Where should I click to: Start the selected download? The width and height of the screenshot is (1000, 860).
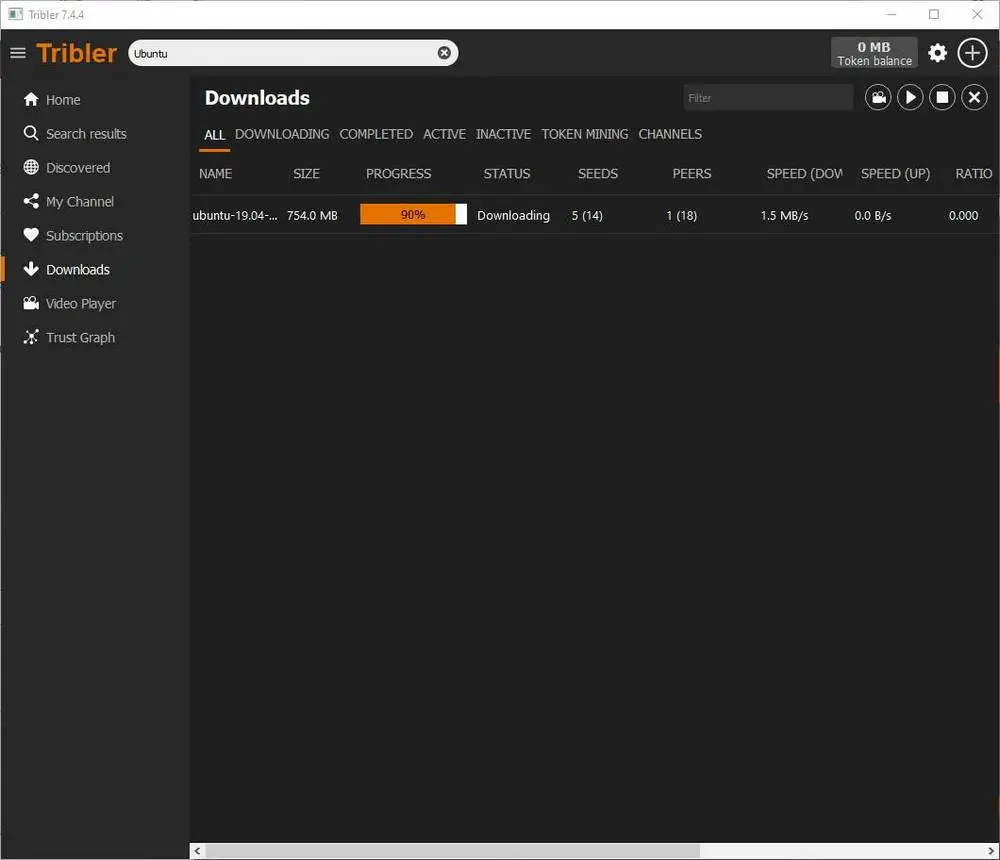(909, 98)
